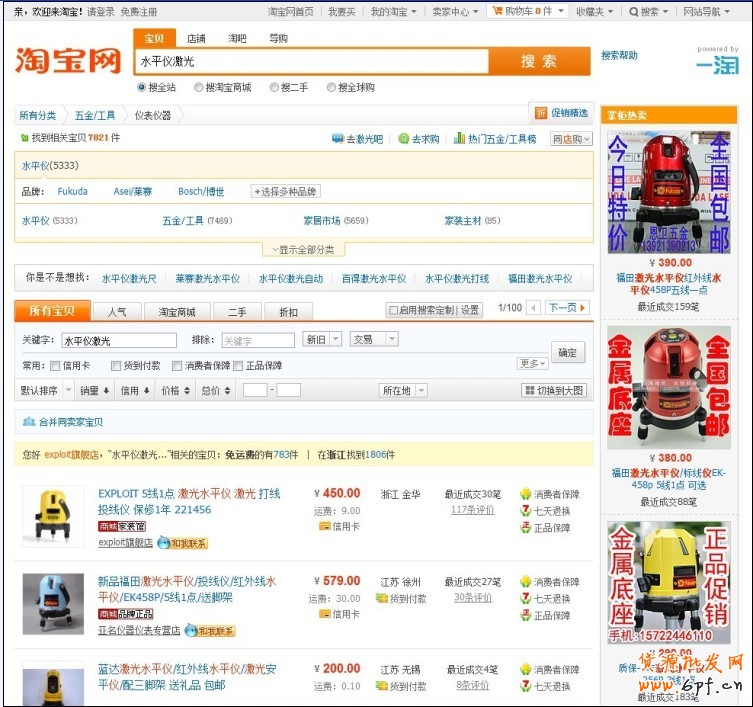This screenshot has height=707, width=753.
Task: Check the 信用卡 checkbox filter
Action: tap(55, 366)
